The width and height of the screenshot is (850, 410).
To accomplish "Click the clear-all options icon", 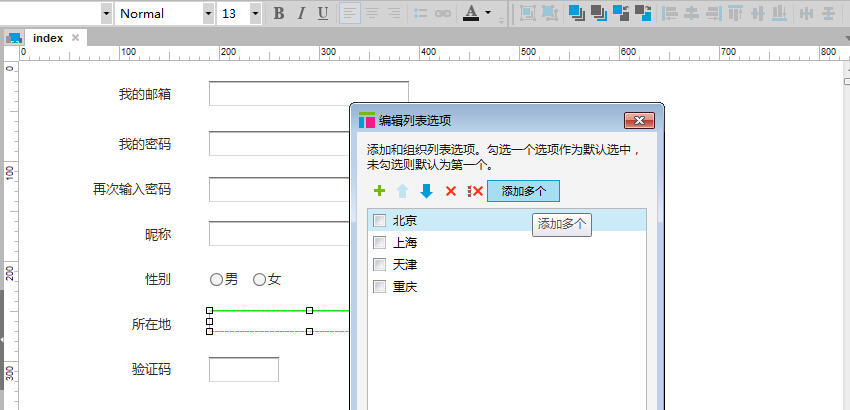I will (x=475, y=191).
